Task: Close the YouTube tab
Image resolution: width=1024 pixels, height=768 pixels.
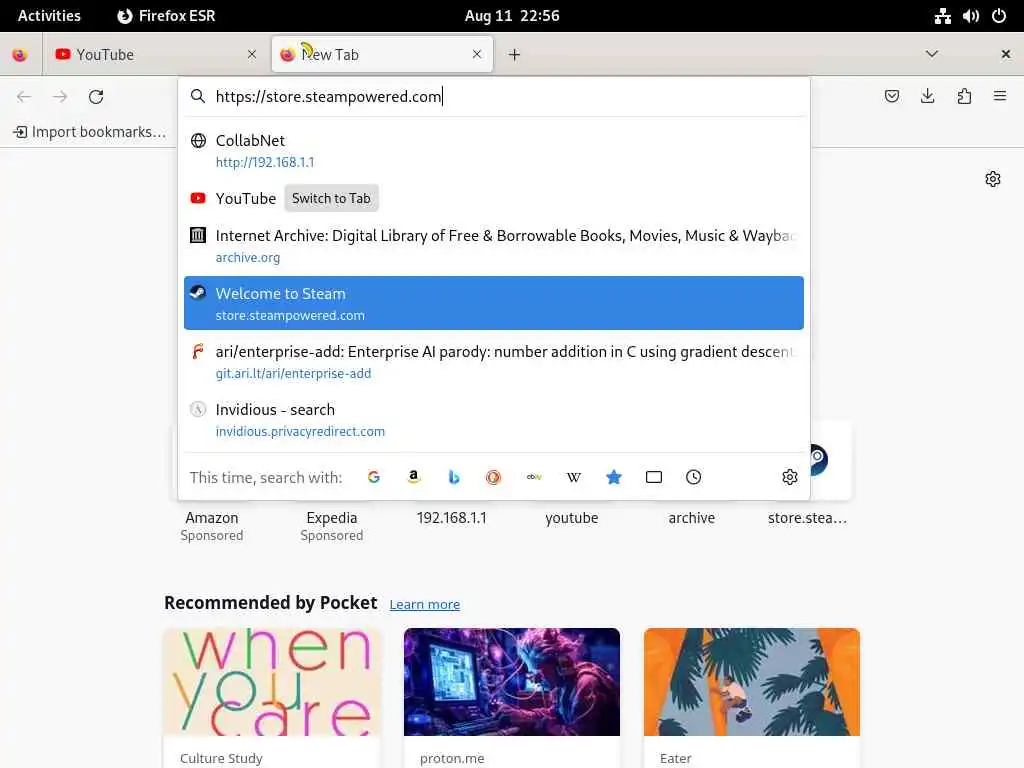Action: coord(252,54)
